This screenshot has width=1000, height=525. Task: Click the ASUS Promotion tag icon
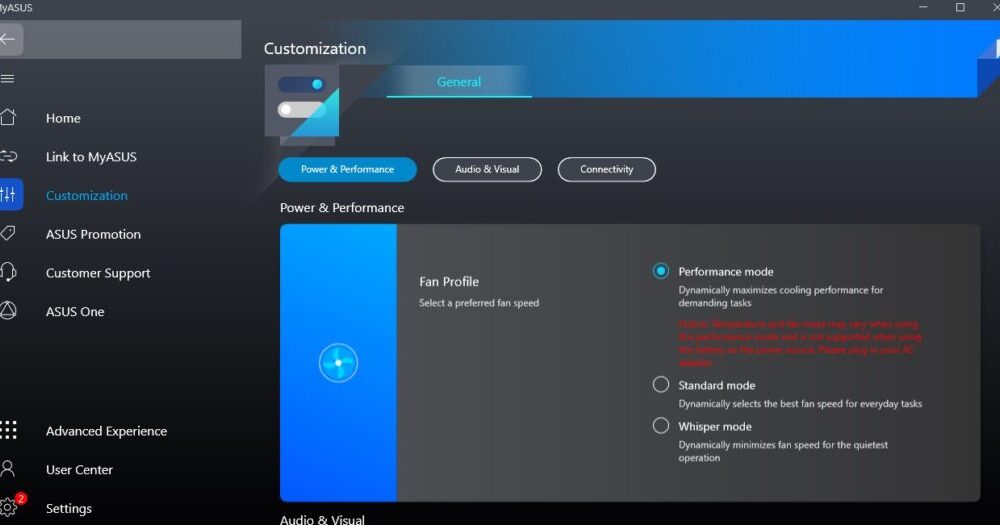click(x=8, y=234)
